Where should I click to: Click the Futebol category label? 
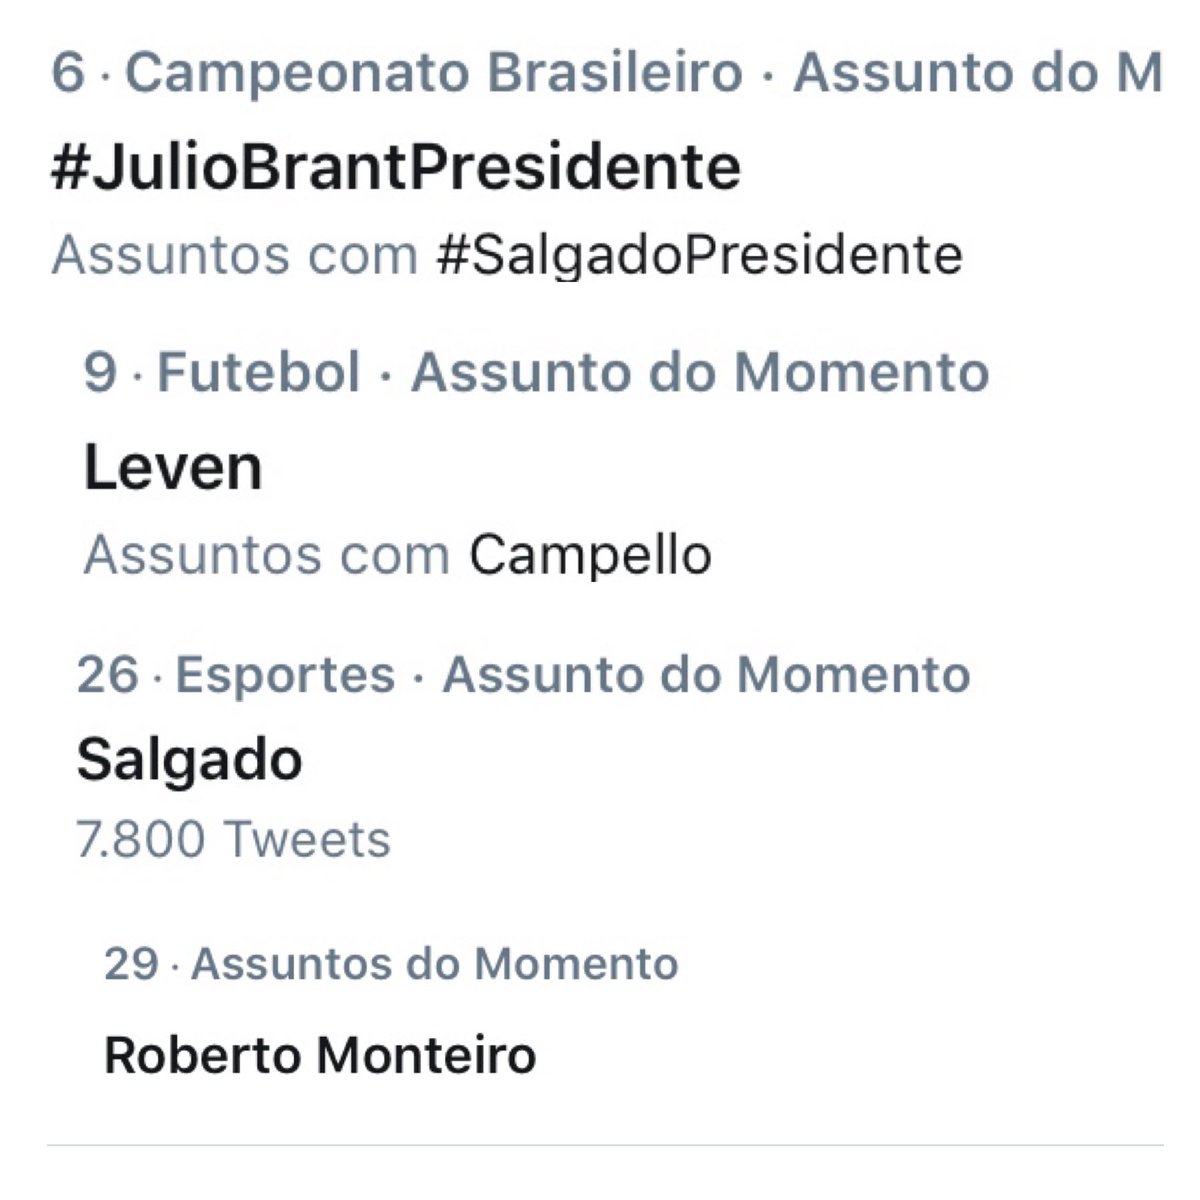259,372
